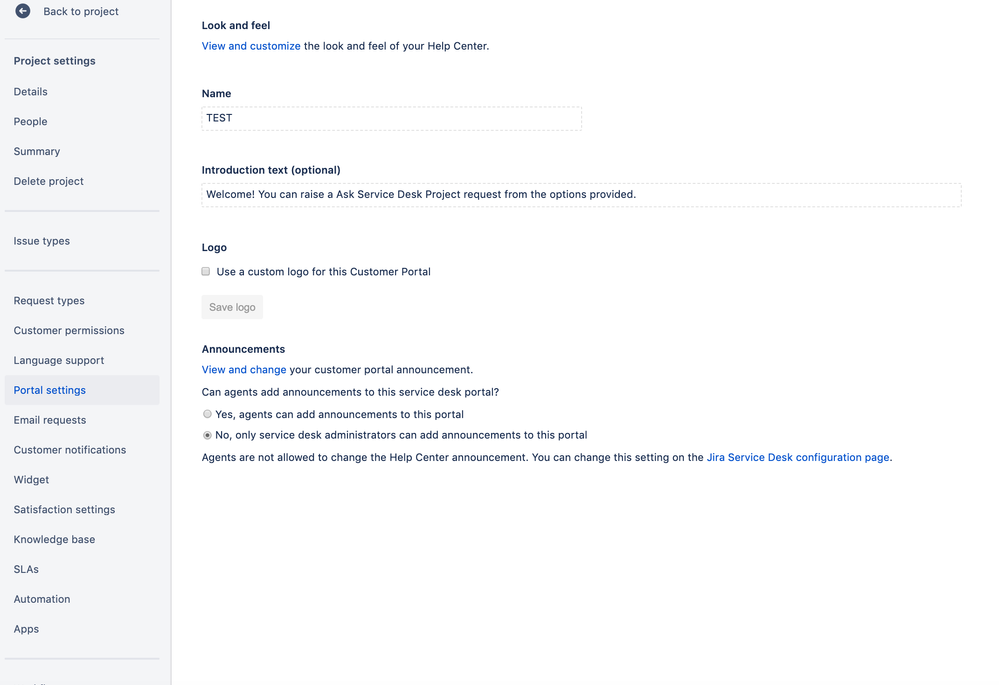The image size is (999, 685).
Task: Open the SLAs section
Action: pyautogui.click(x=26, y=569)
